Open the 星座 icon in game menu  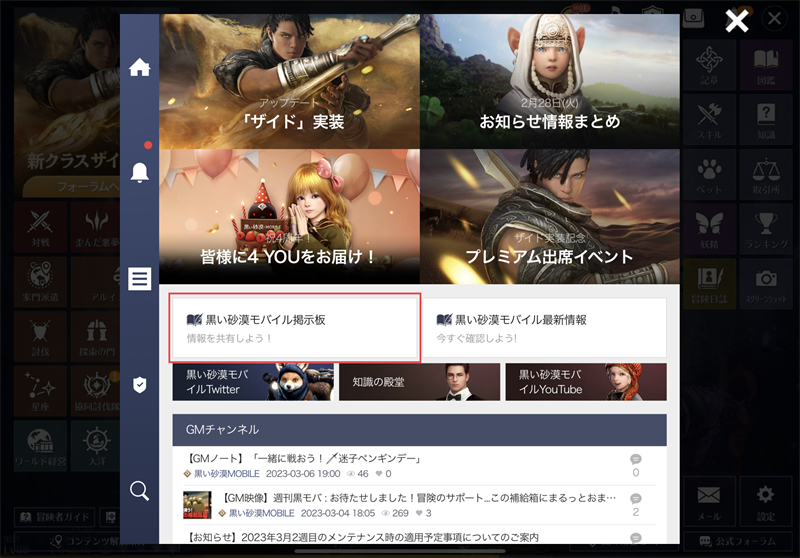point(40,391)
